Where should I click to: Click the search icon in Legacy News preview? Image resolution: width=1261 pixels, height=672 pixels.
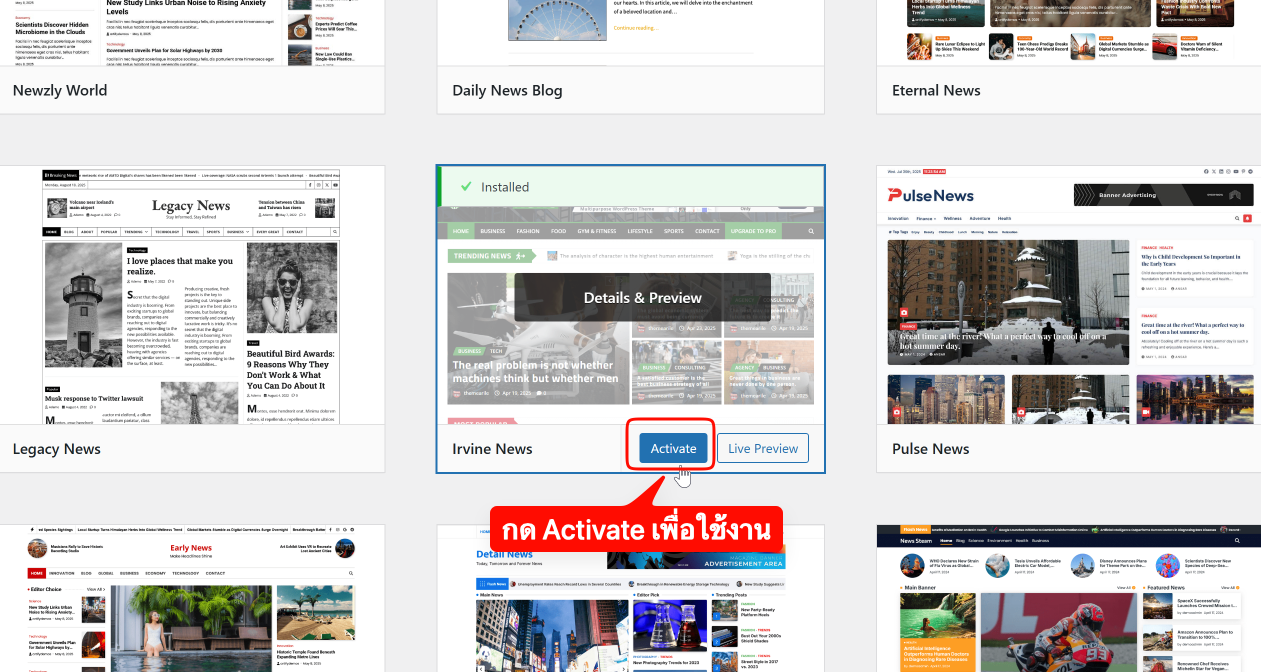click(x=335, y=231)
